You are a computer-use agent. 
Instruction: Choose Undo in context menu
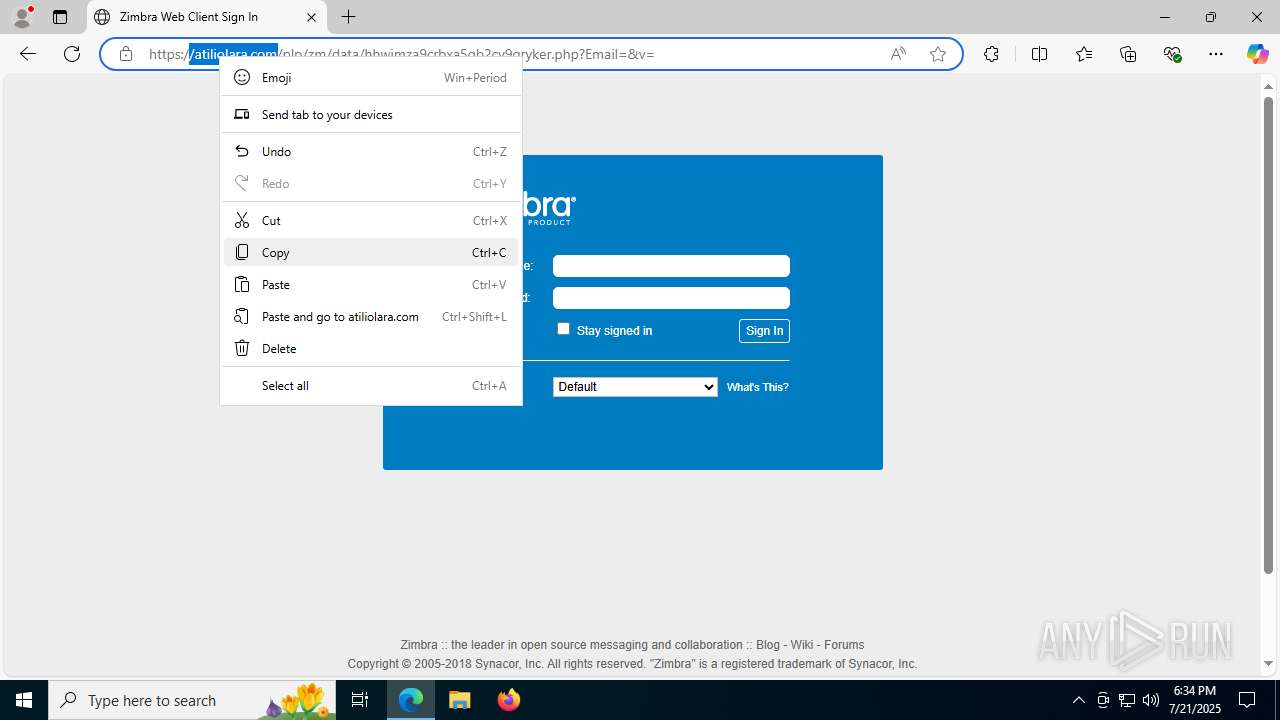pos(371,152)
